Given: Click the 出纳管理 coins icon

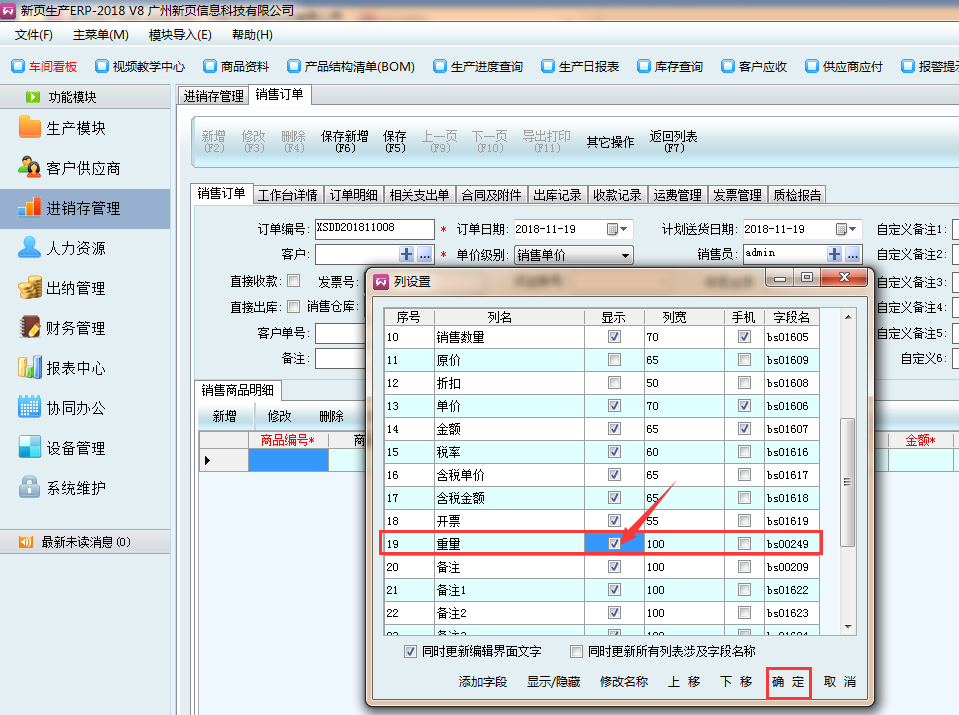Looking at the screenshot, I should click(x=30, y=288).
